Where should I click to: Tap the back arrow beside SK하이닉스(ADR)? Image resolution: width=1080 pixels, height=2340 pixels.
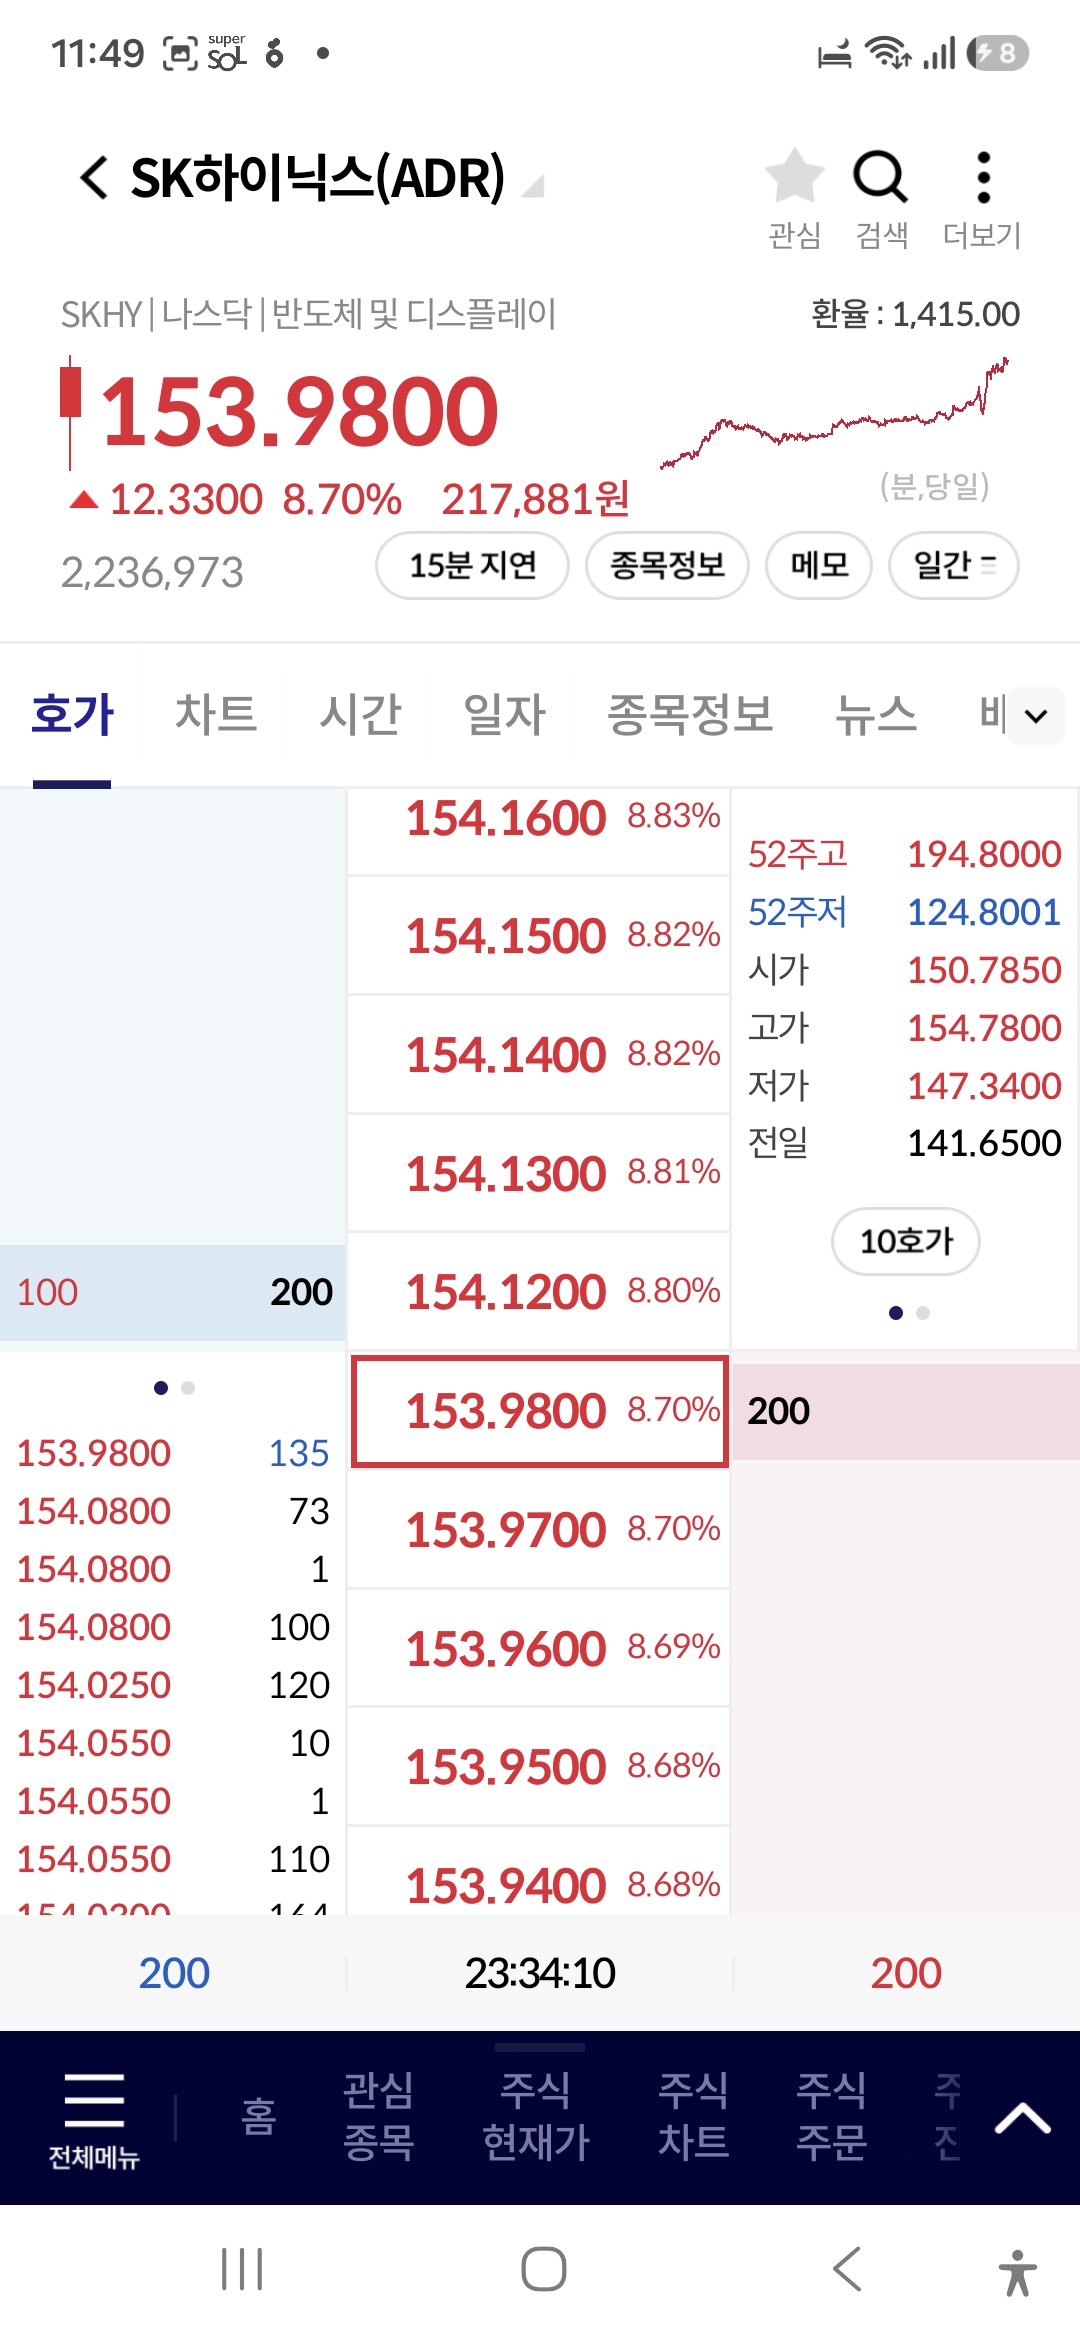(x=94, y=178)
